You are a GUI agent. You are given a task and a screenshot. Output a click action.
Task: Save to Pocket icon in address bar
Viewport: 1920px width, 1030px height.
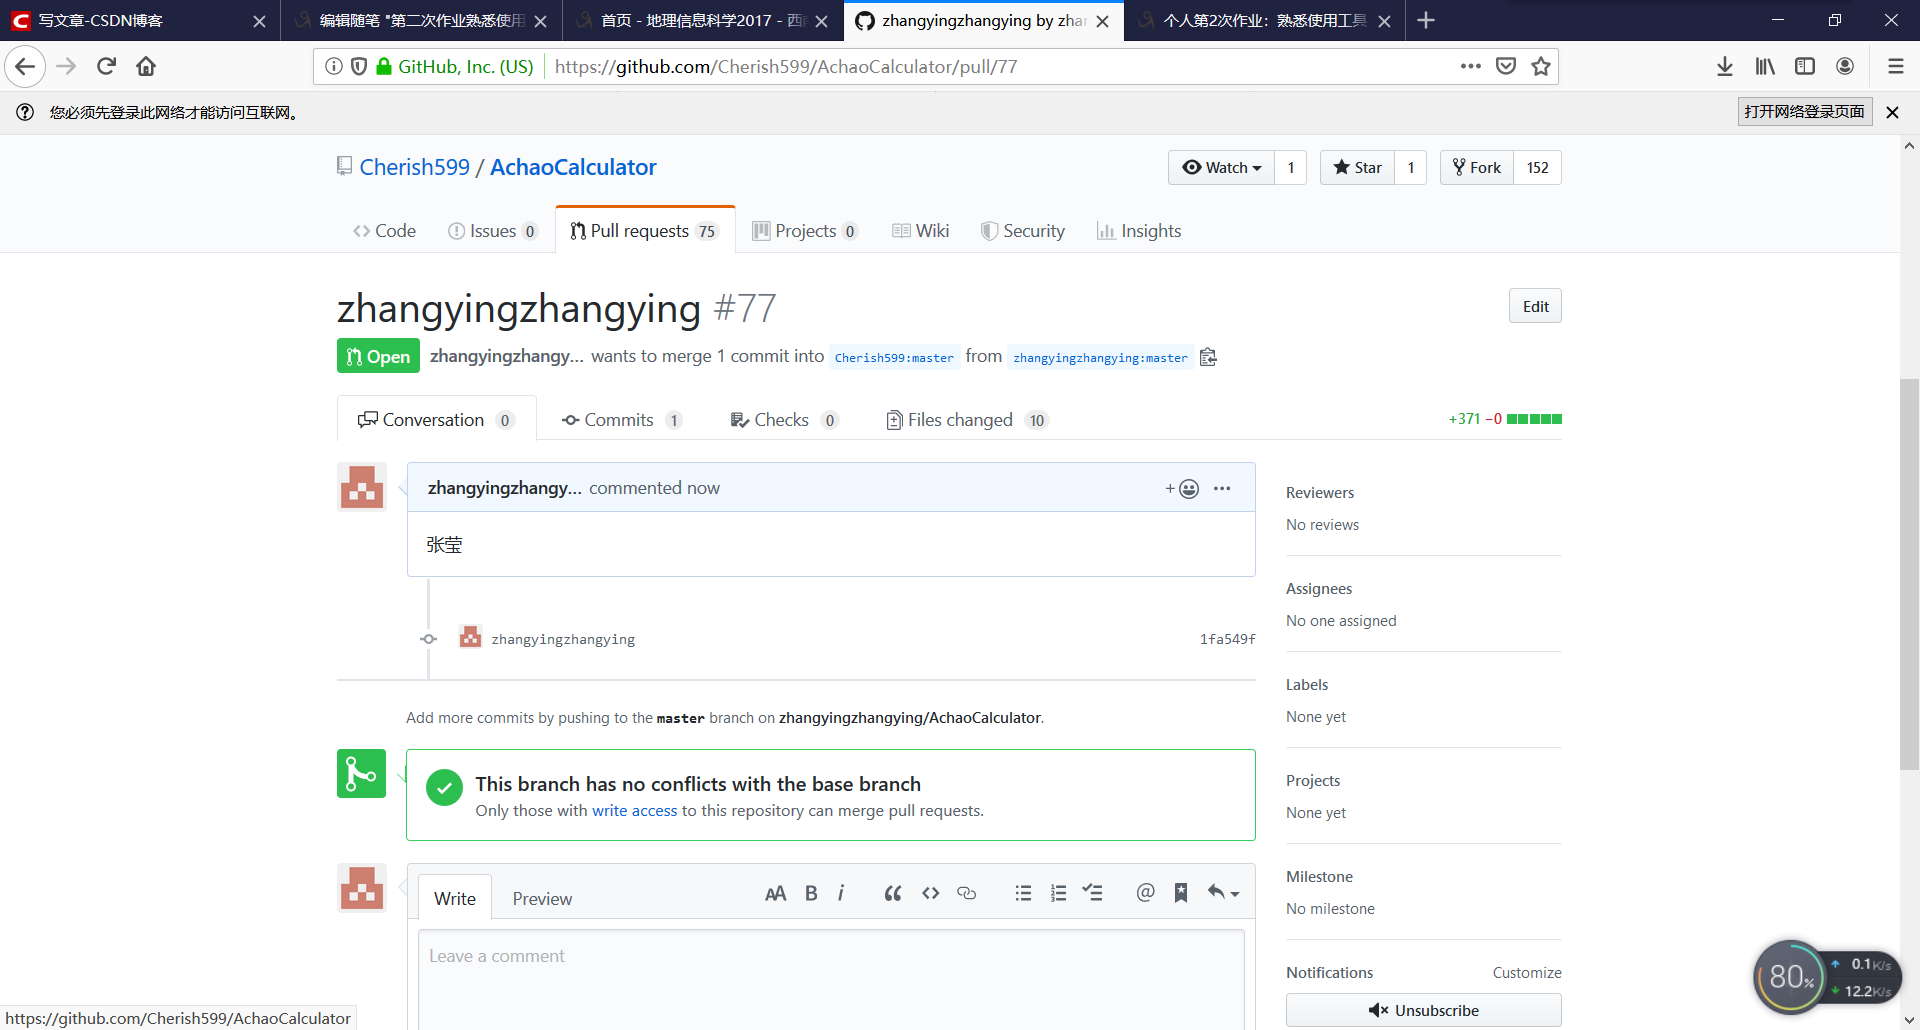pos(1506,66)
